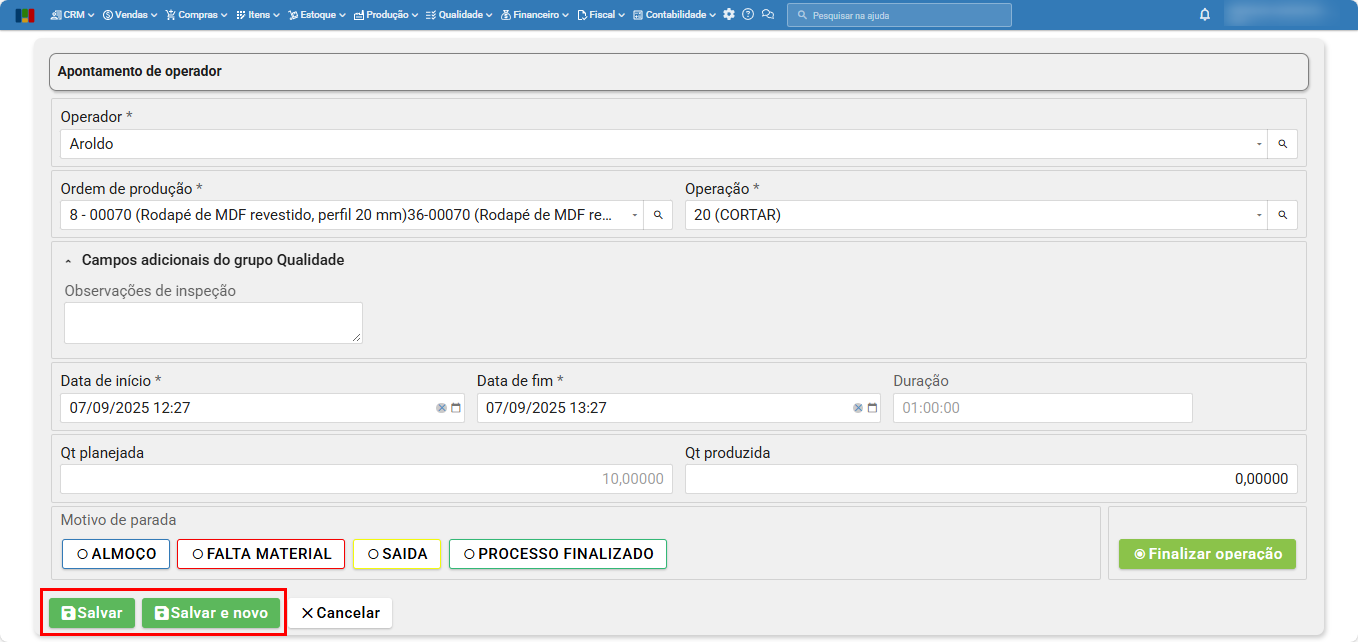The height and width of the screenshot is (642, 1358).
Task: Open the Fiscal menu
Action: pyautogui.click(x=601, y=15)
